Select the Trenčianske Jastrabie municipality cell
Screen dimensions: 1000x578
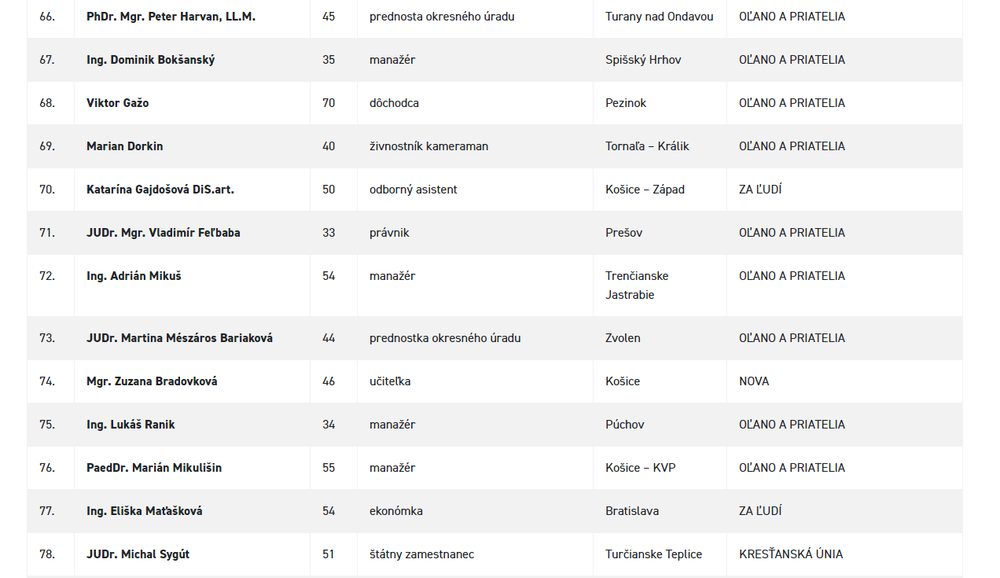coord(637,285)
